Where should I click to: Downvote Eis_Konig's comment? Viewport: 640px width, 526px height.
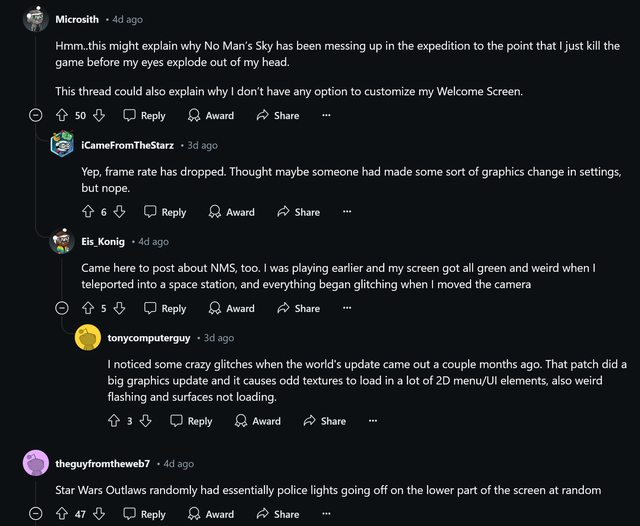coord(119,309)
